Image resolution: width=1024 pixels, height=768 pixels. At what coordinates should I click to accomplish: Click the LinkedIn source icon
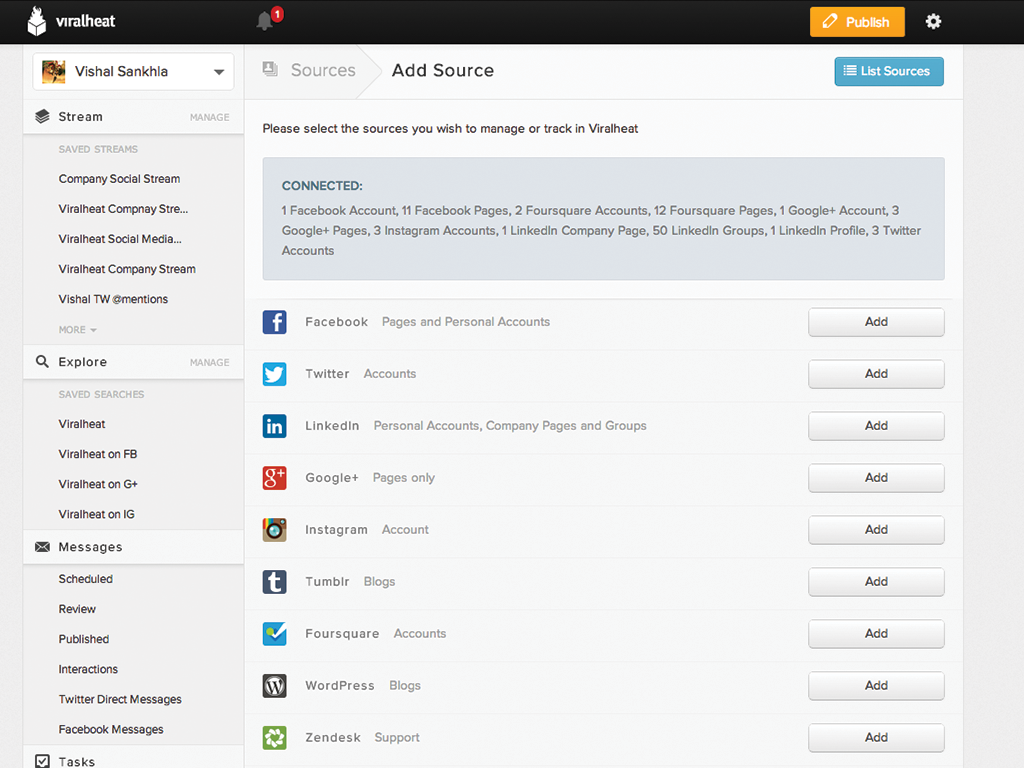[x=274, y=426]
